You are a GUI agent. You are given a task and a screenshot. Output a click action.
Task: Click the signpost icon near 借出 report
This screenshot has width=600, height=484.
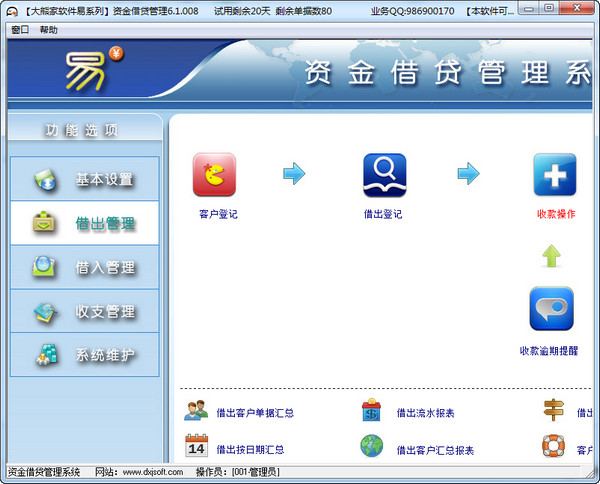point(553,410)
